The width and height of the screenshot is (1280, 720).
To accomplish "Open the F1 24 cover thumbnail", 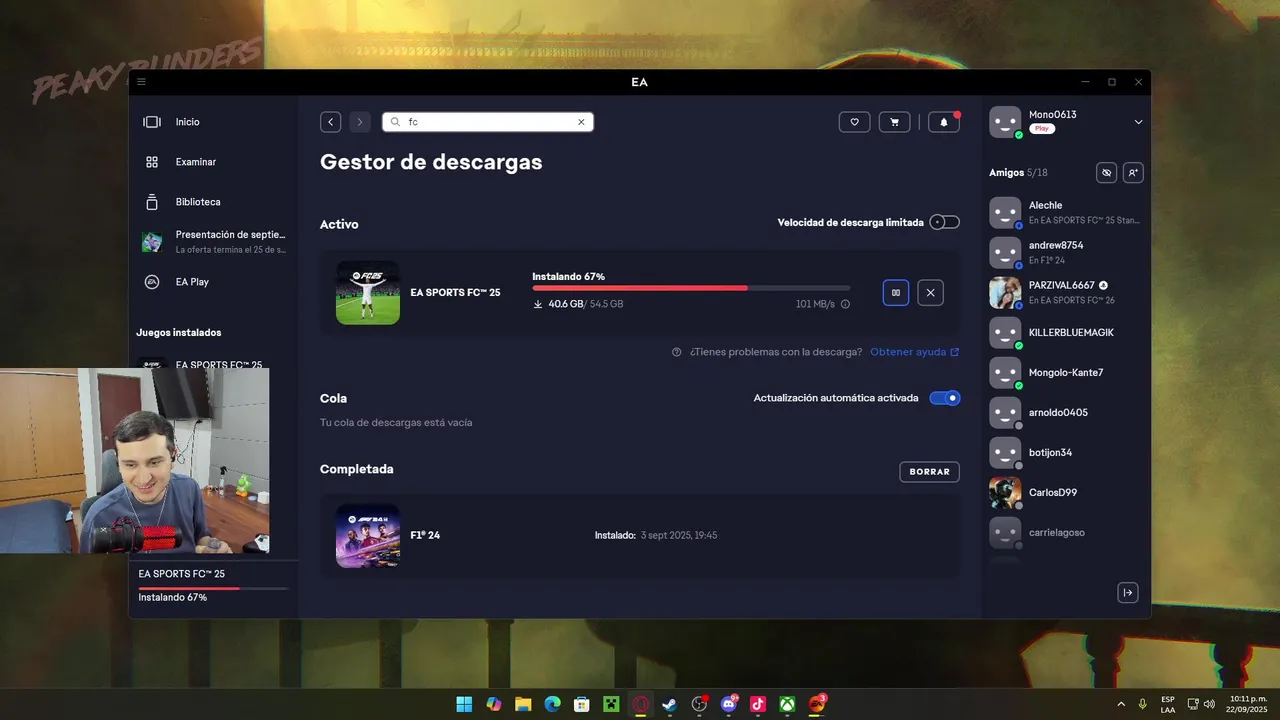I will tap(368, 535).
